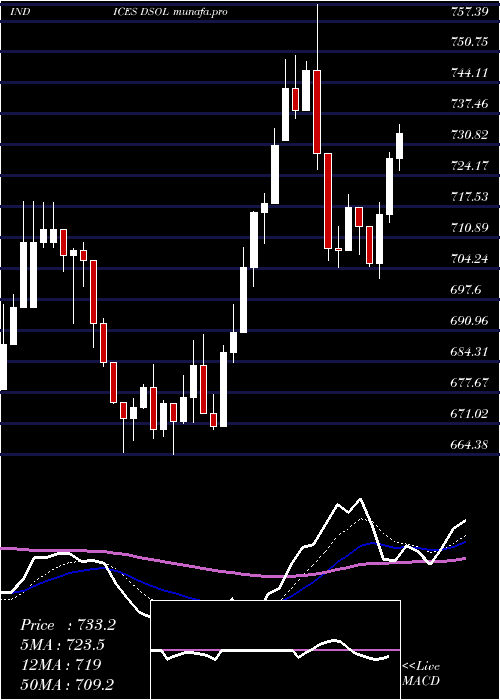Click the 704.24 price axis label
Image resolution: width=500 pixels, height=700 pixels.
467,259
